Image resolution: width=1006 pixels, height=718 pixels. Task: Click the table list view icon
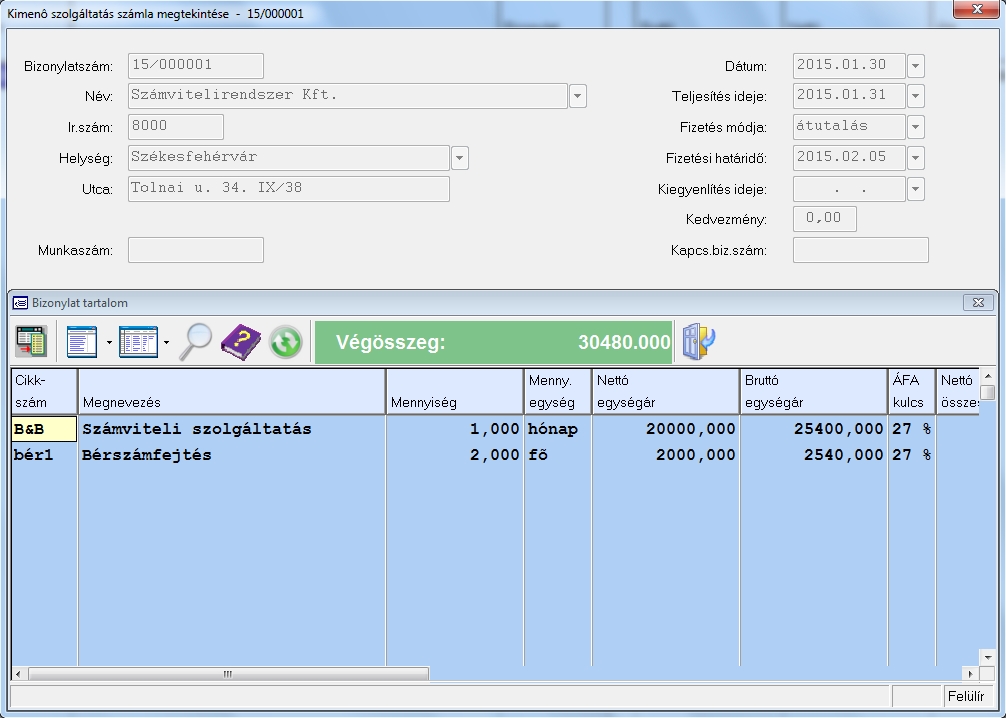pyautogui.click(x=138, y=342)
